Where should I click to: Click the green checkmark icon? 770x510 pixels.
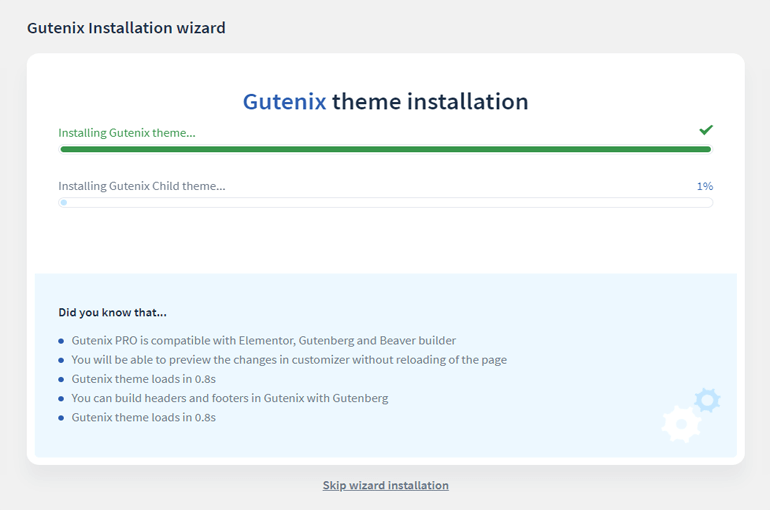click(x=706, y=130)
